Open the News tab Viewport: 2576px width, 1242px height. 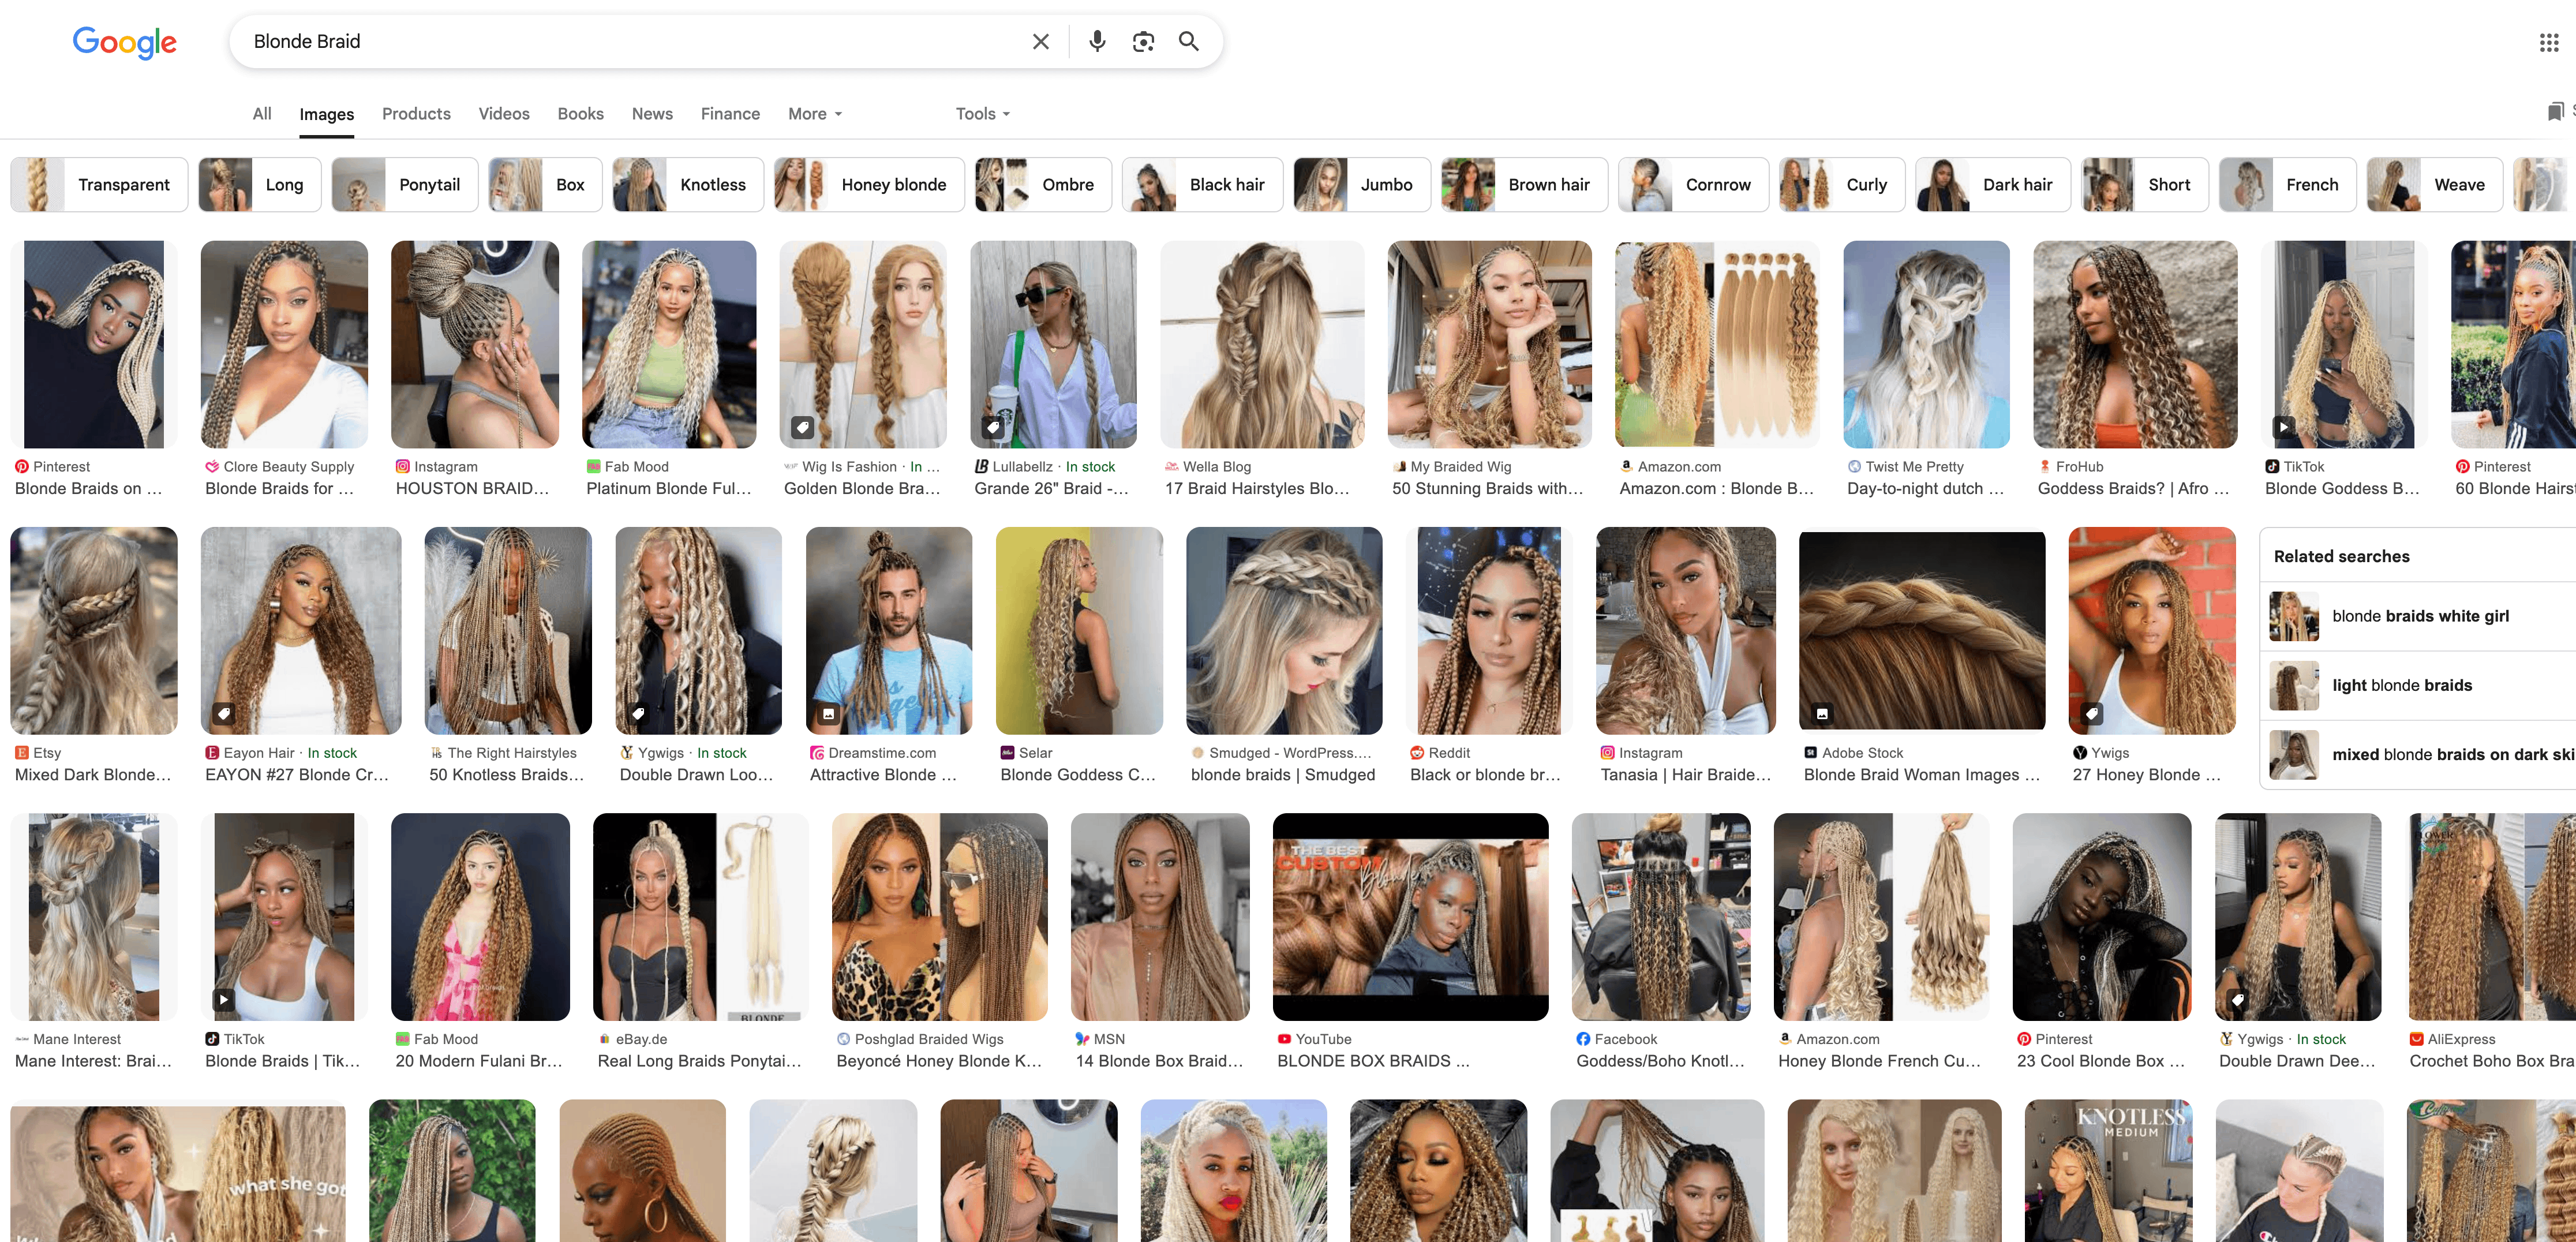click(x=652, y=114)
